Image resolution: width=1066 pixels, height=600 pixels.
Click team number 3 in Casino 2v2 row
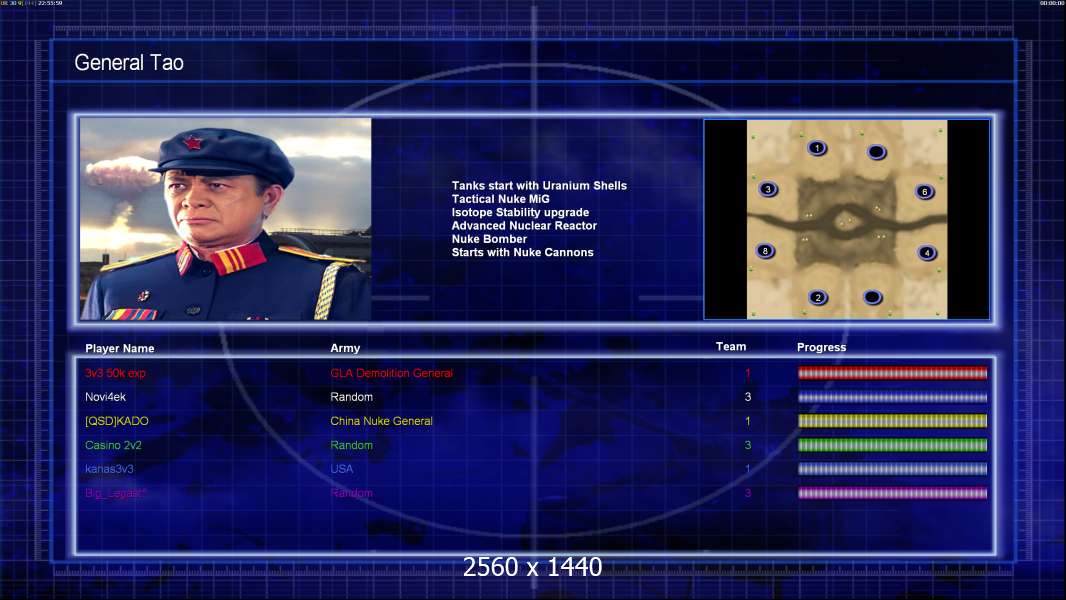coord(748,445)
